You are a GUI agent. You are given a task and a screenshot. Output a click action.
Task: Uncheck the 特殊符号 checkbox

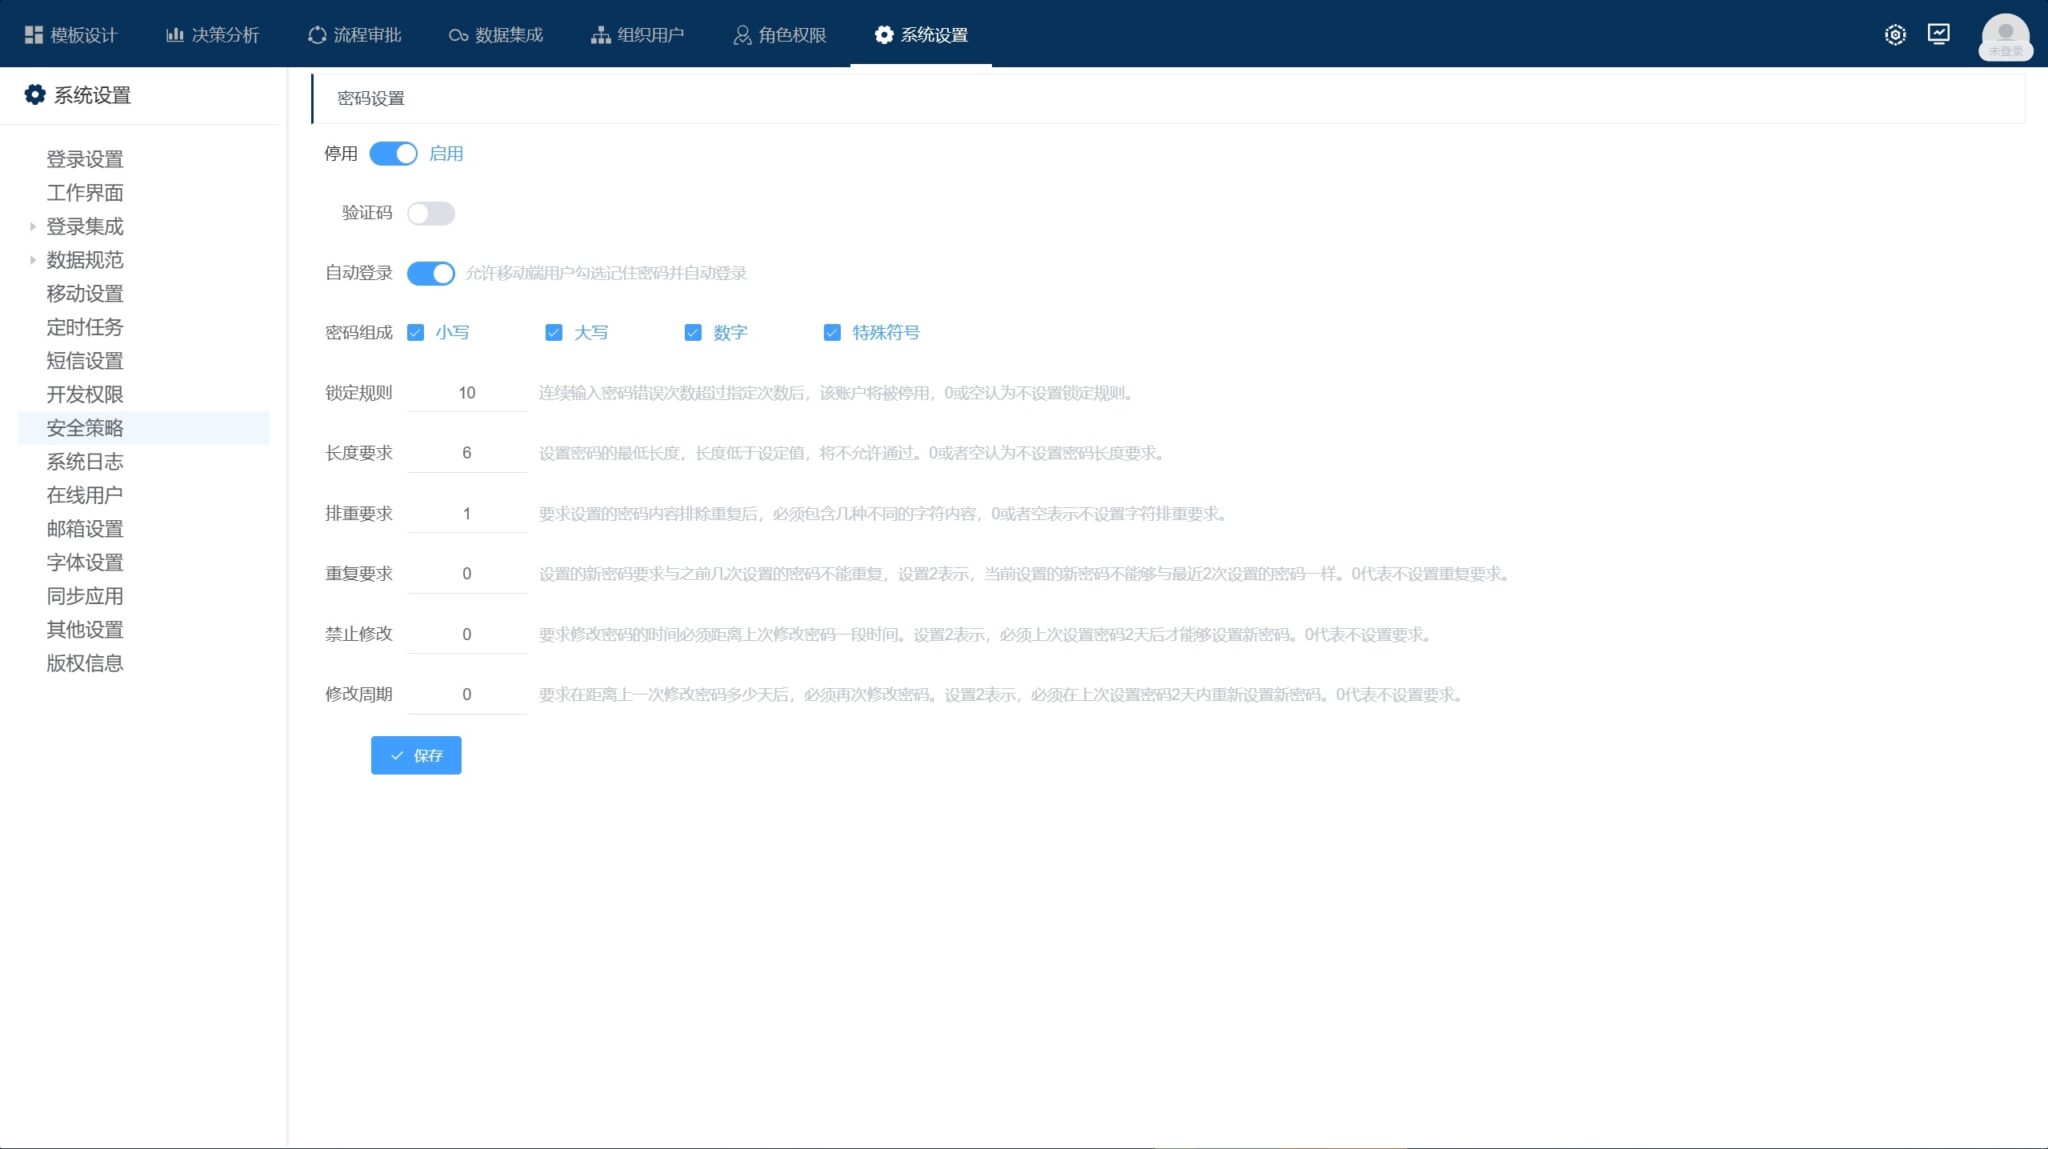click(x=832, y=332)
